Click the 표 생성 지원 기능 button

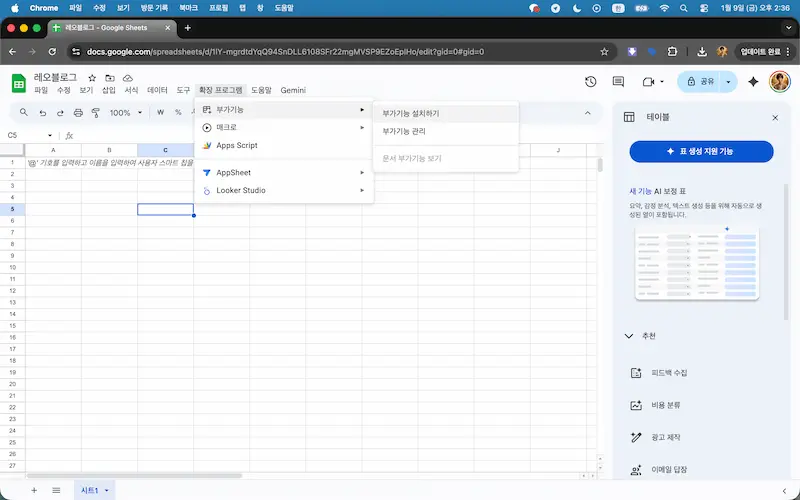(701, 152)
